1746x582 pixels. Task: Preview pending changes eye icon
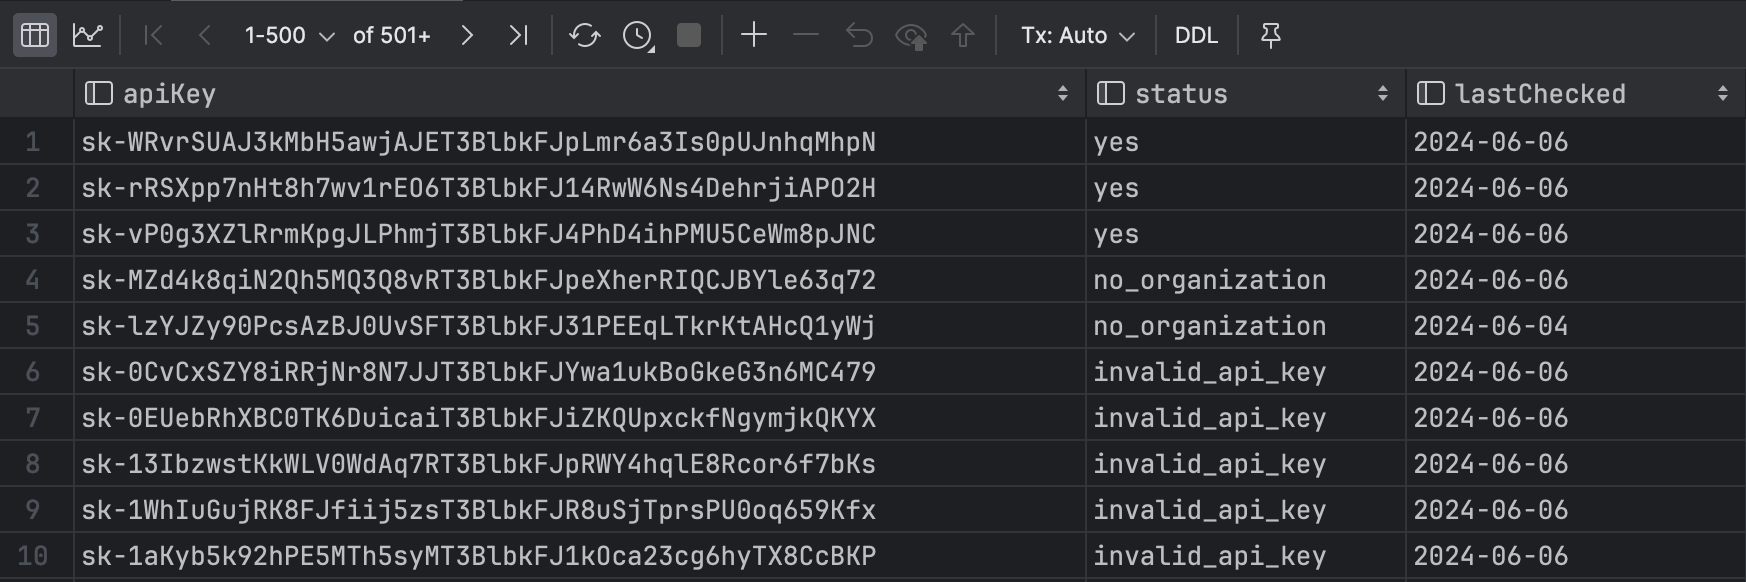point(911,36)
